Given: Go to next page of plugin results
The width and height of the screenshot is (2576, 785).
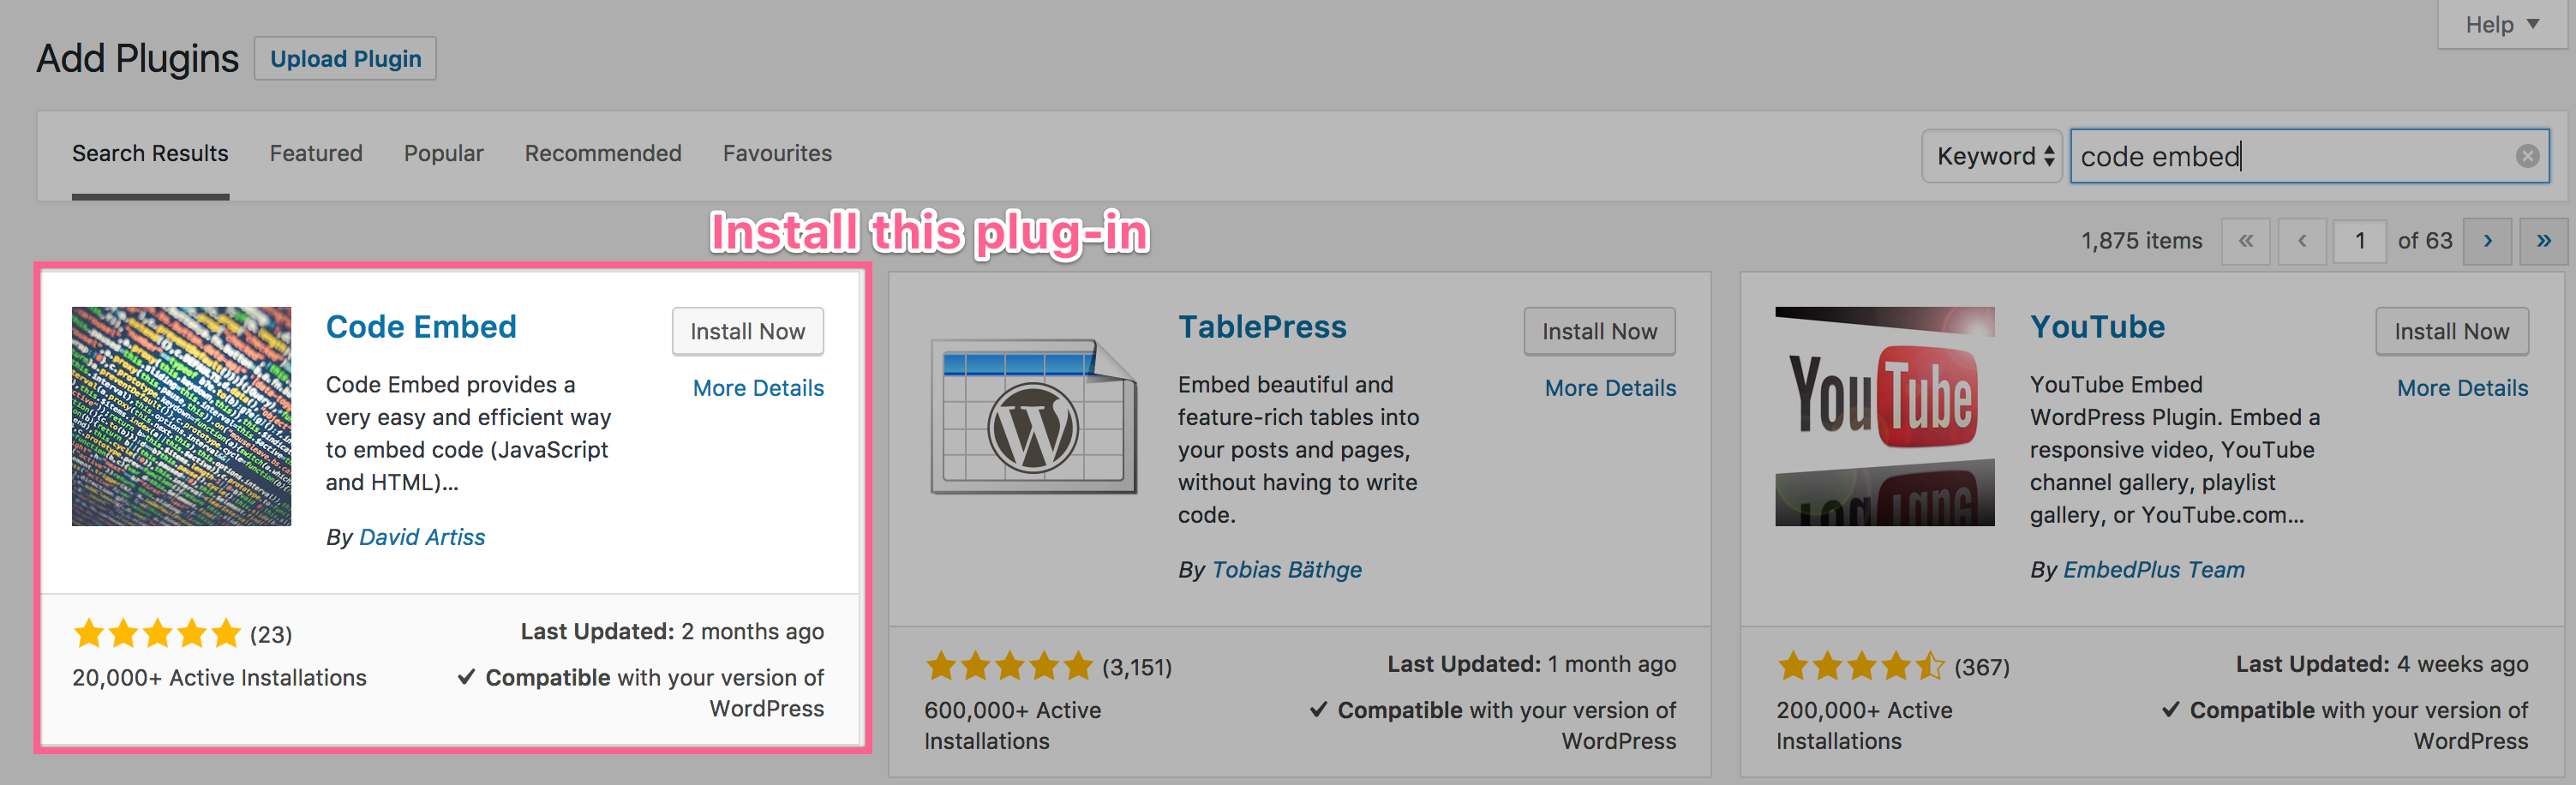Looking at the screenshot, I should click(x=2488, y=241).
